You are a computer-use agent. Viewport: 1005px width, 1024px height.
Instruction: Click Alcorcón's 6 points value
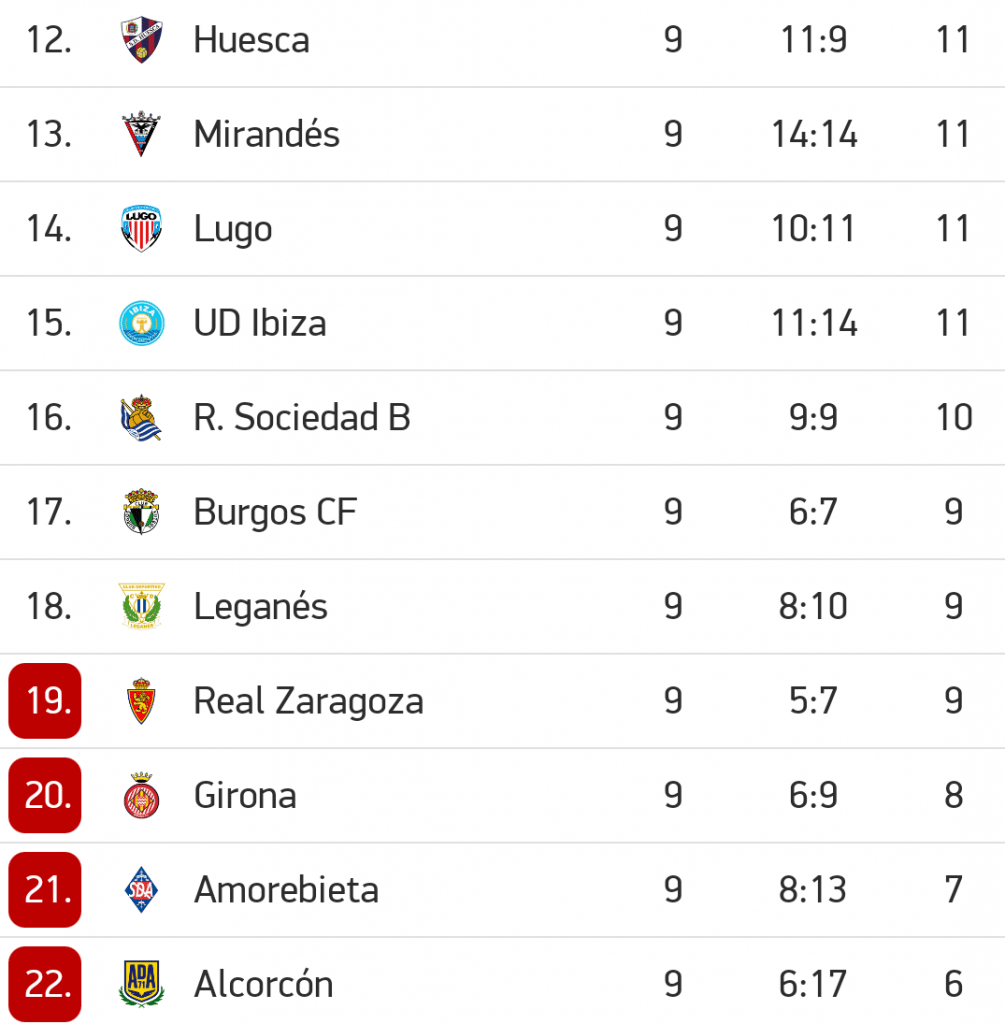coord(953,984)
